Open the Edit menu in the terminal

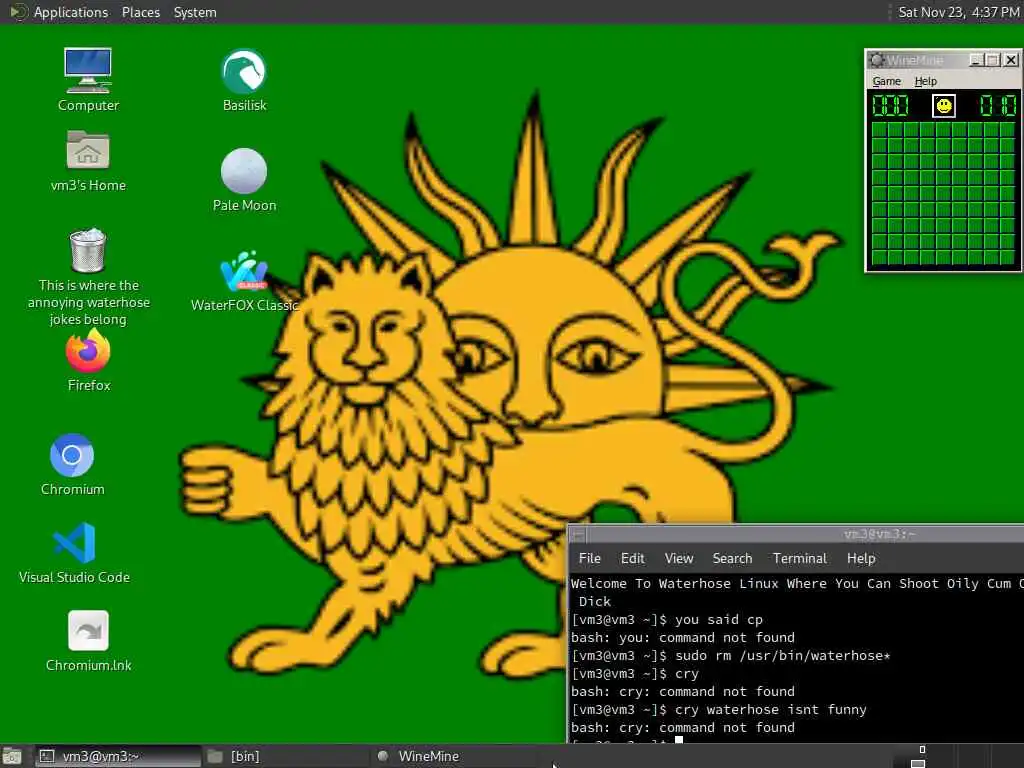[x=632, y=558]
